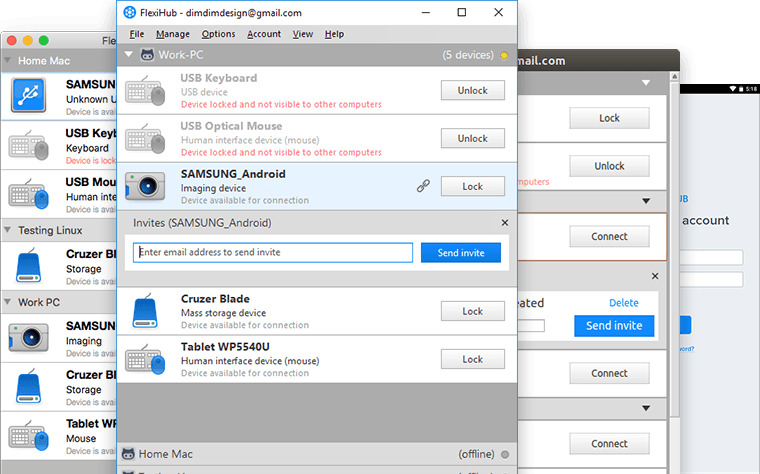Image resolution: width=760 pixels, height=474 pixels.
Task: Close the invite panel in Linux window
Action: click(x=655, y=276)
